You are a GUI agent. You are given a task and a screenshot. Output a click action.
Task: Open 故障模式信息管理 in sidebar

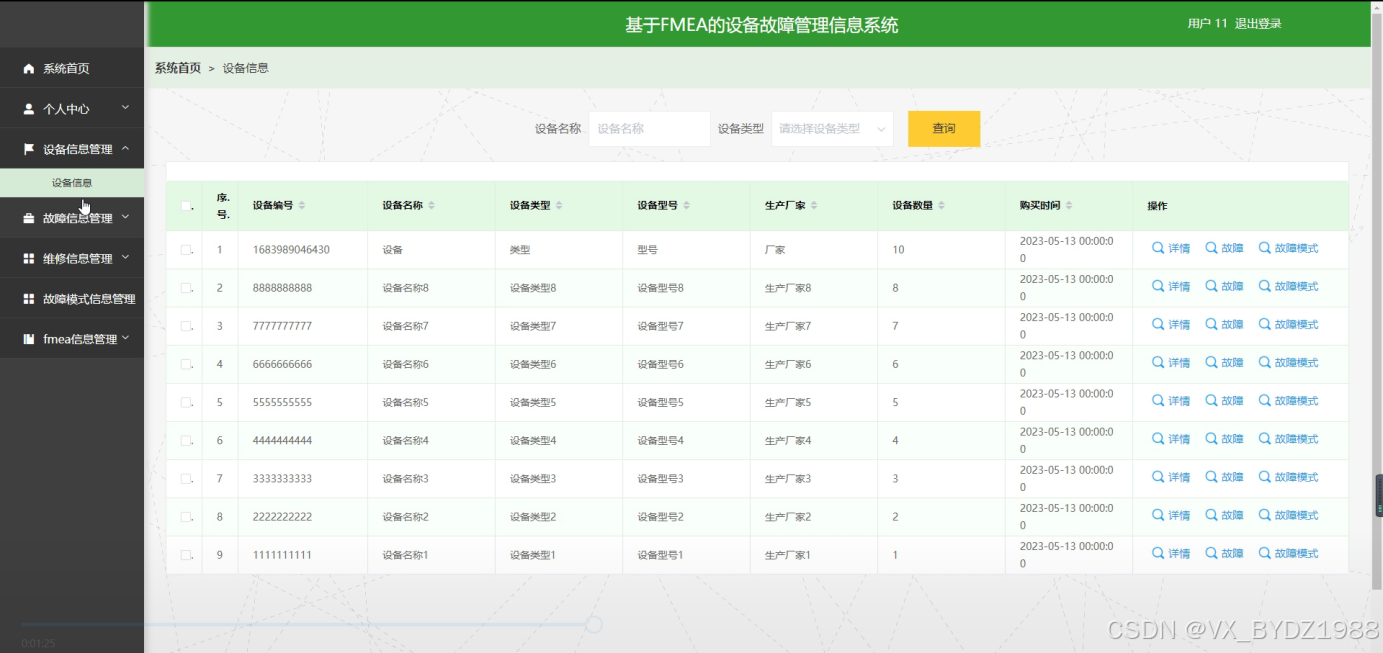72,299
